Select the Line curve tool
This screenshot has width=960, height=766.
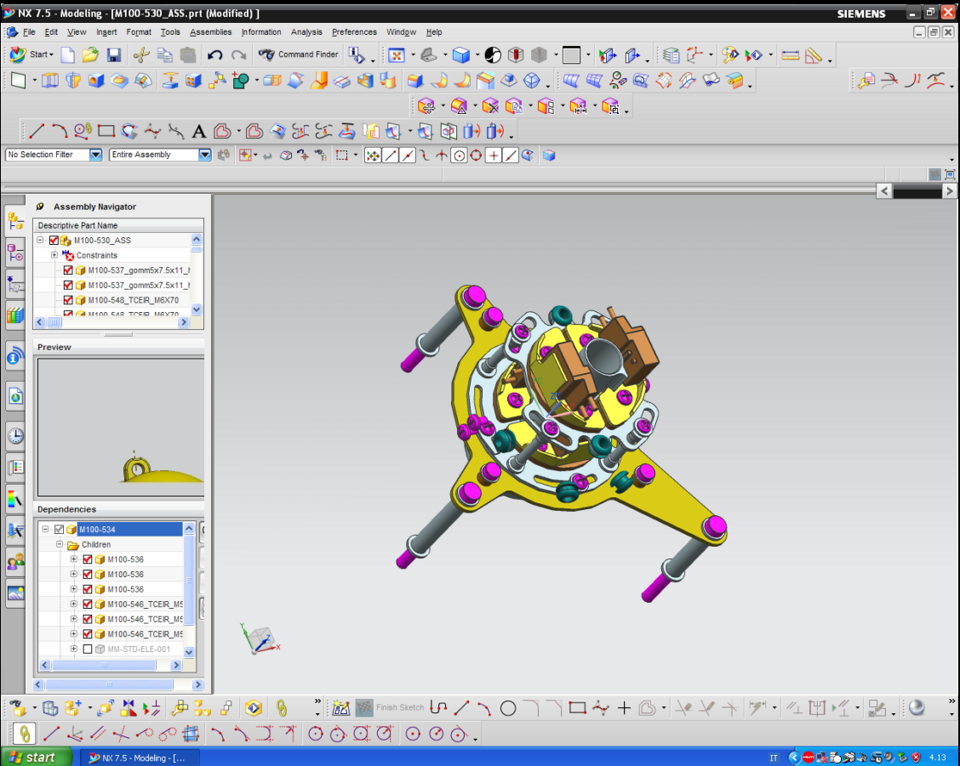coord(37,130)
